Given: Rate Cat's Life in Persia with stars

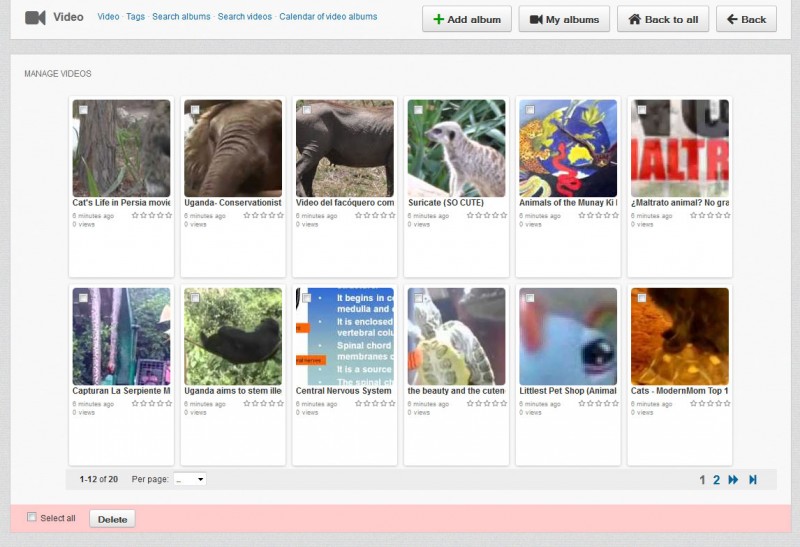Looking at the screenshot, I should pos(152,215).
